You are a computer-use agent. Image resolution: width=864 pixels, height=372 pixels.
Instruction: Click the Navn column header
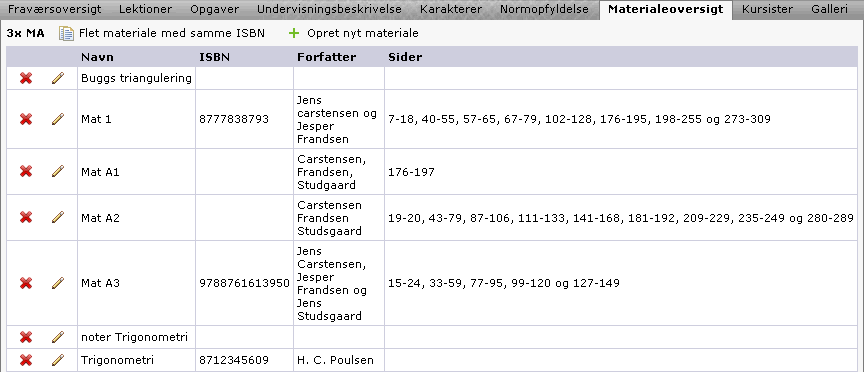point(98,57)
